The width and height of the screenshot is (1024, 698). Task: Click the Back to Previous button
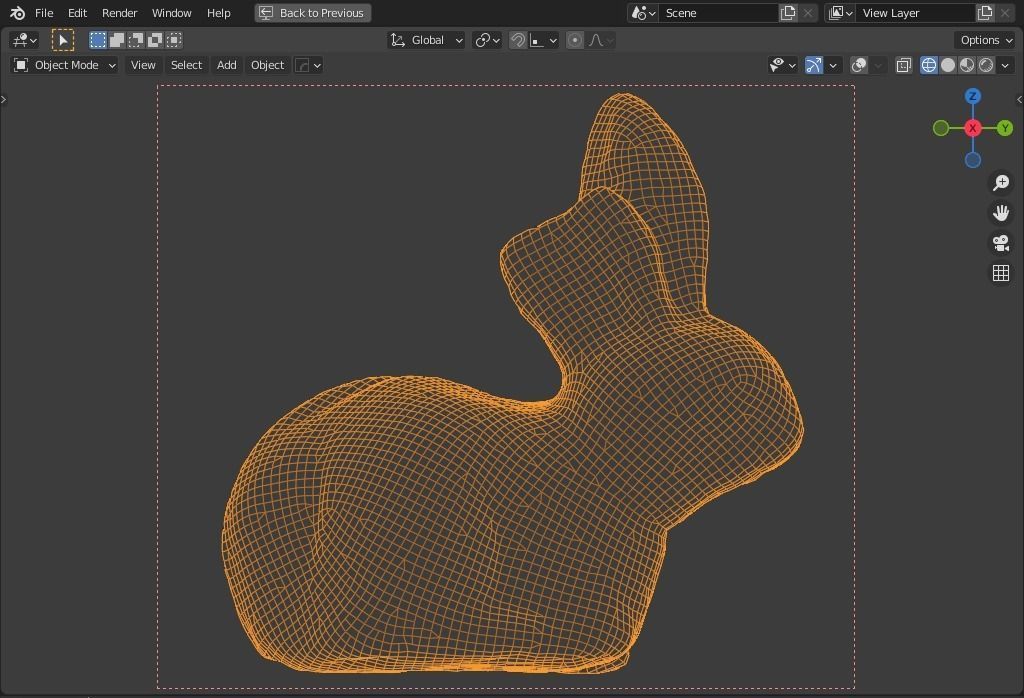(313, 13)
